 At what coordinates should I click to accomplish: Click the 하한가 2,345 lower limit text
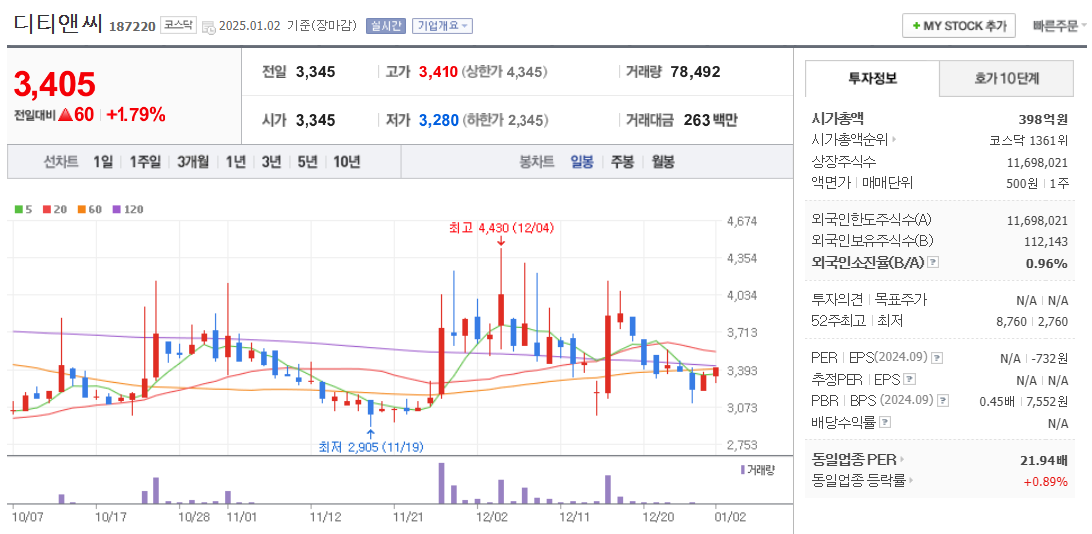(506, 120)
